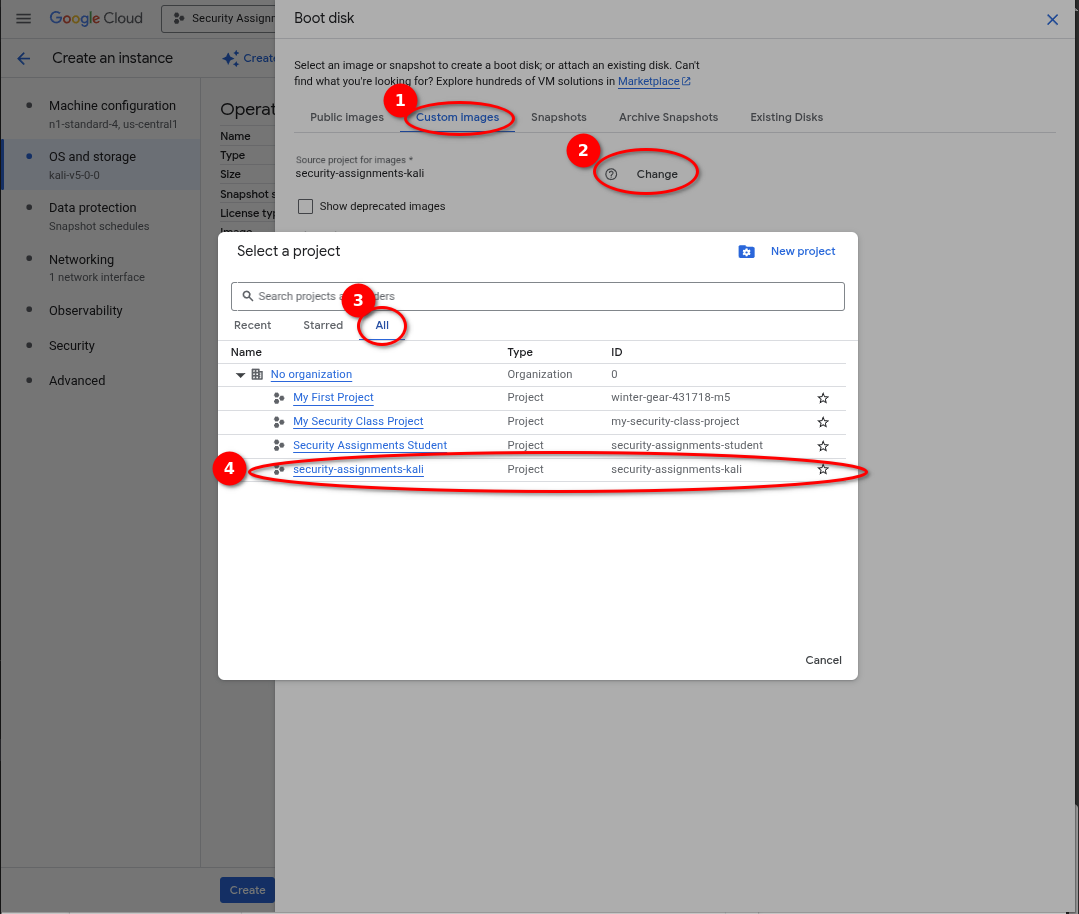
Task: Close the Boot disk panel
Action: point(1052,19)
